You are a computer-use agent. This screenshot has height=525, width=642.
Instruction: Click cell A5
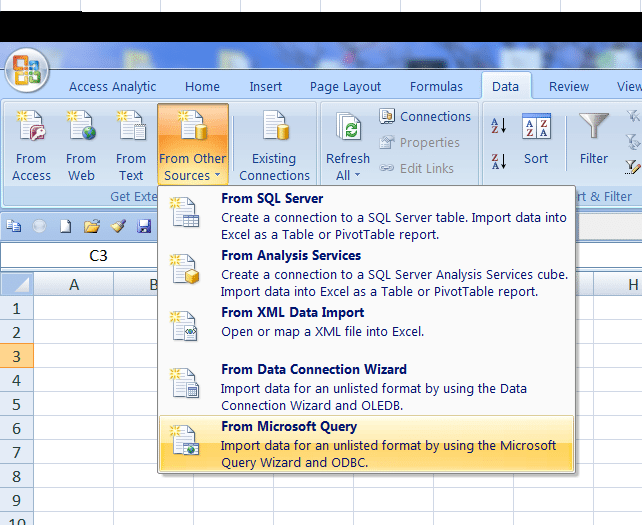point(74,404)
